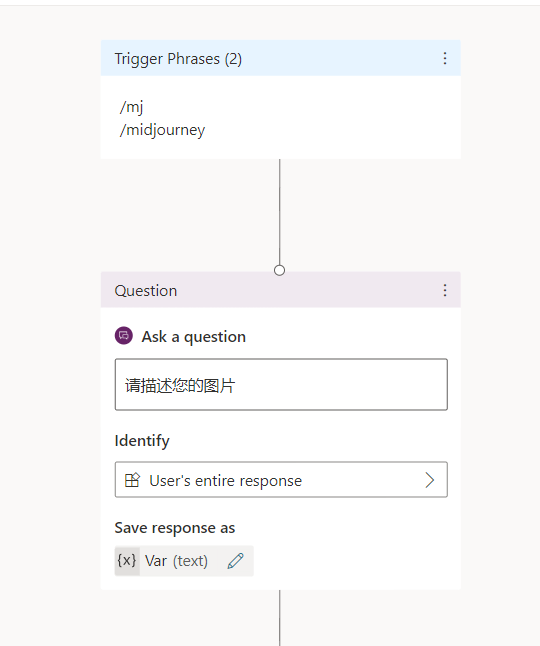
Task: Click into the question text input box
Action: pyautogui.click(x=281, y=384)
